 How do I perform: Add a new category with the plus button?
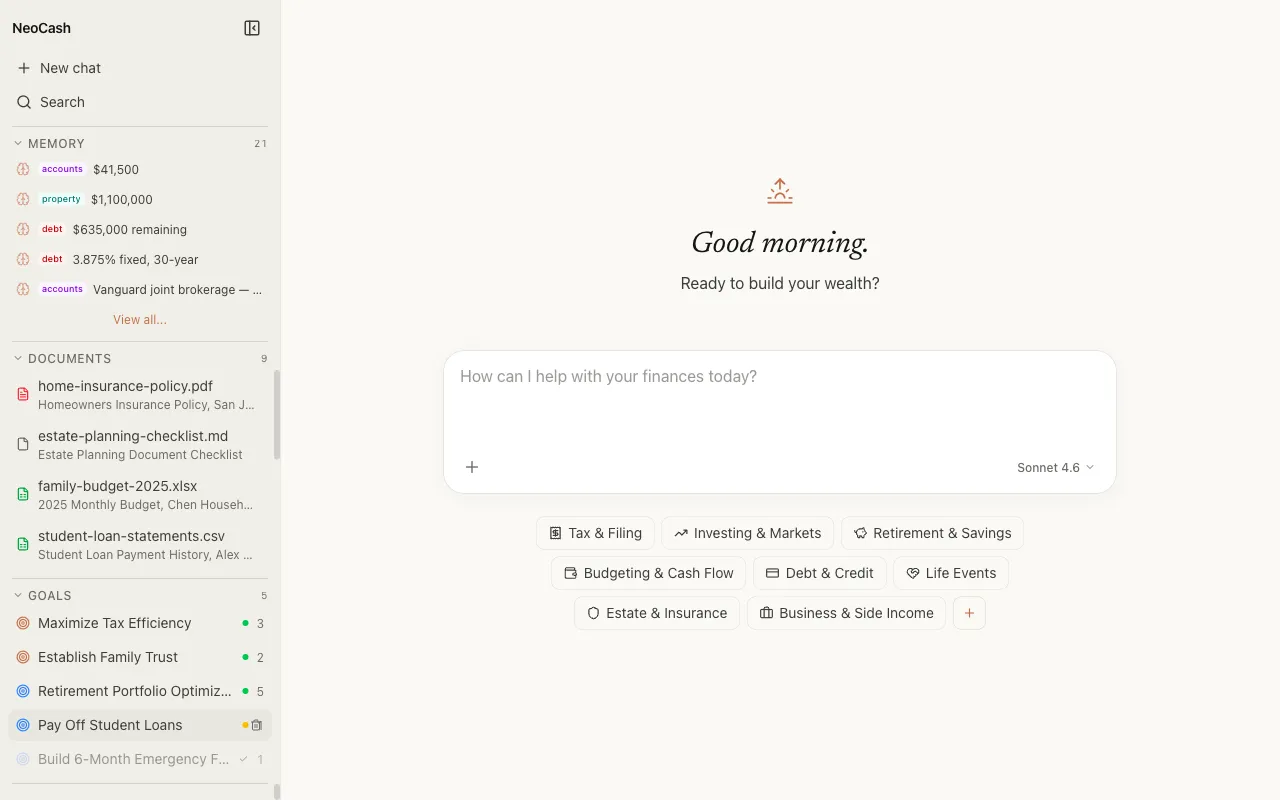click(x=968, y=613)
